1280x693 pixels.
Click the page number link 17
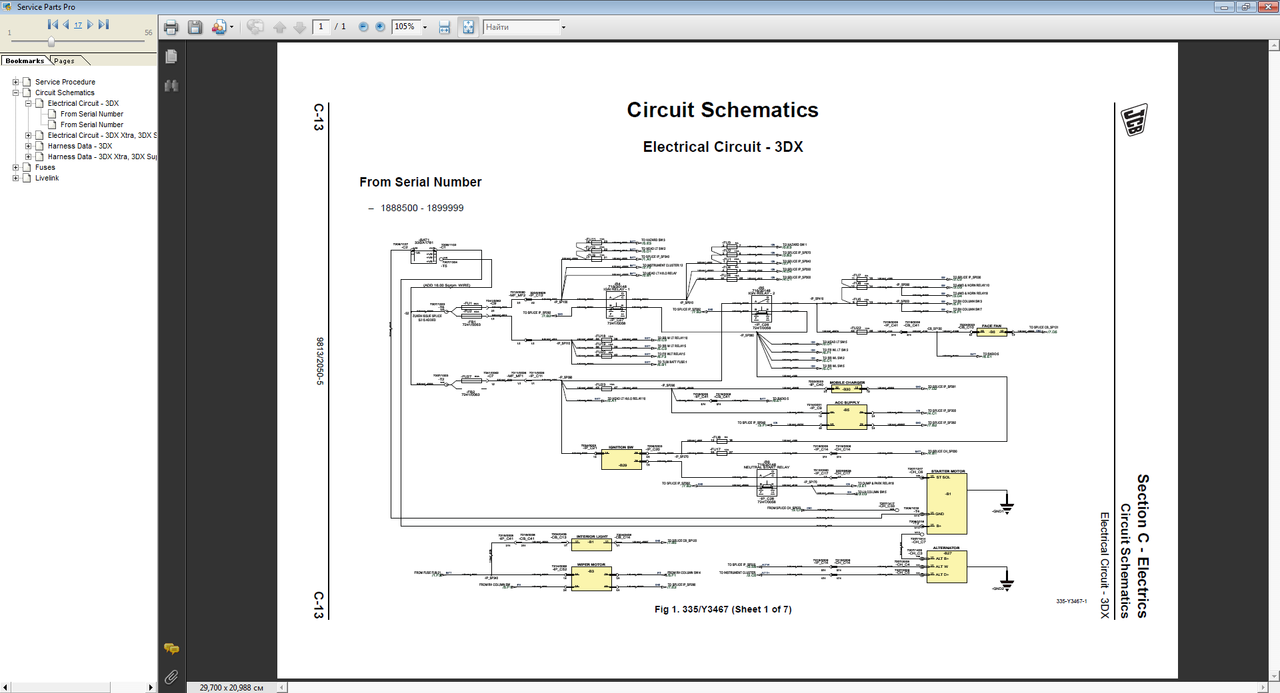78,24
